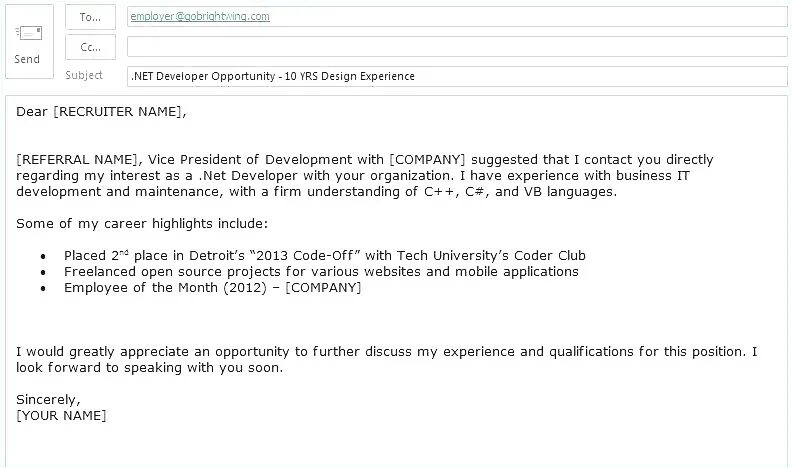Click on [REFERRAL NAME] placeholder text
This screenshot has height=468, width=792.
pyautogui.click(x=77, y=160)
